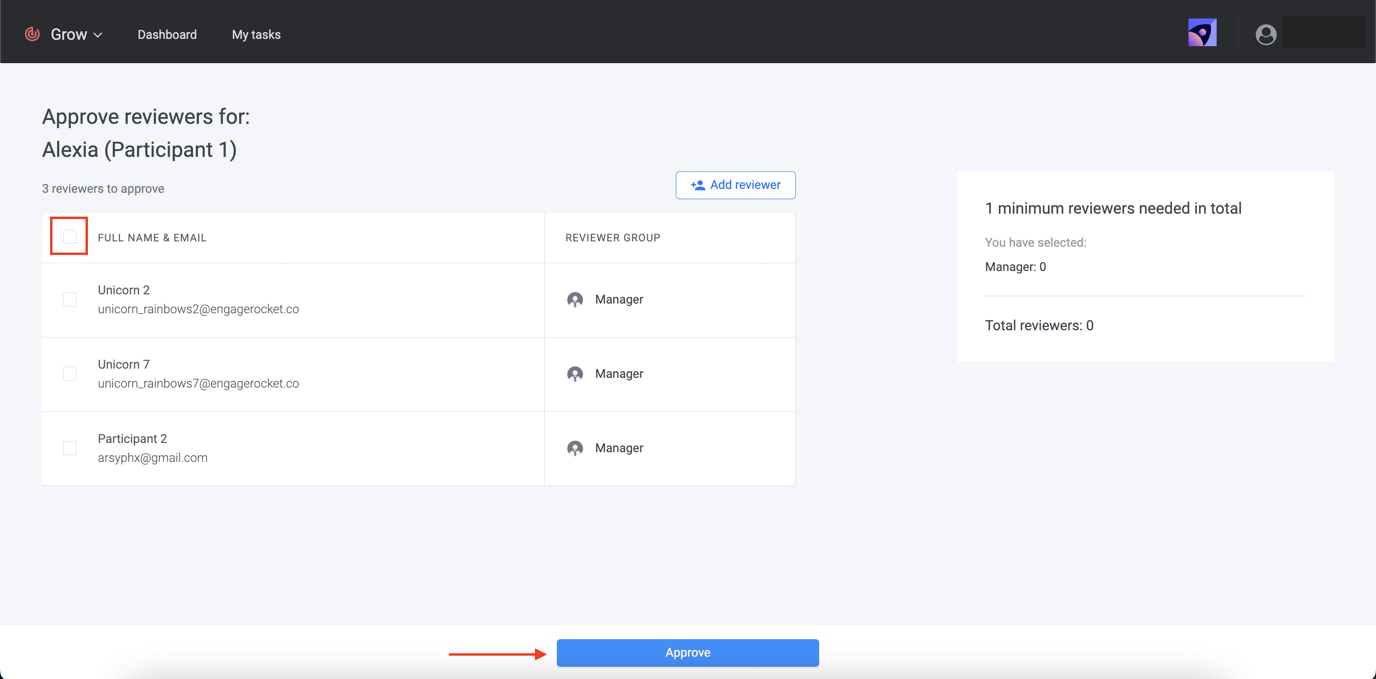Check the box for Unicorn 2

tap(70, 300)
